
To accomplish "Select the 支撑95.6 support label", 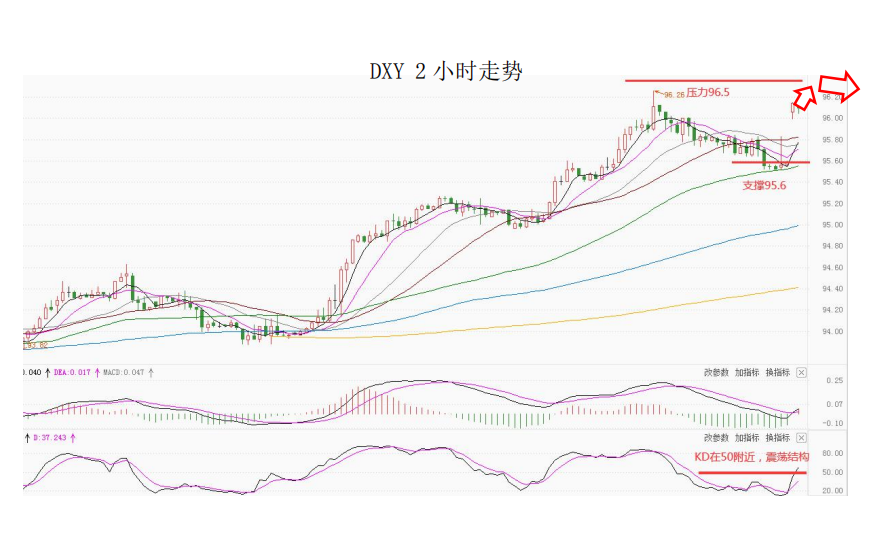I will 762,185.
